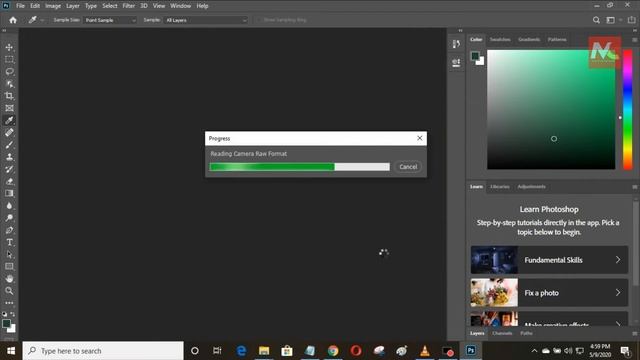Open the Learn panel flyout menu
The height and width of the screenshot is (360, 640).
coord(635,187)
